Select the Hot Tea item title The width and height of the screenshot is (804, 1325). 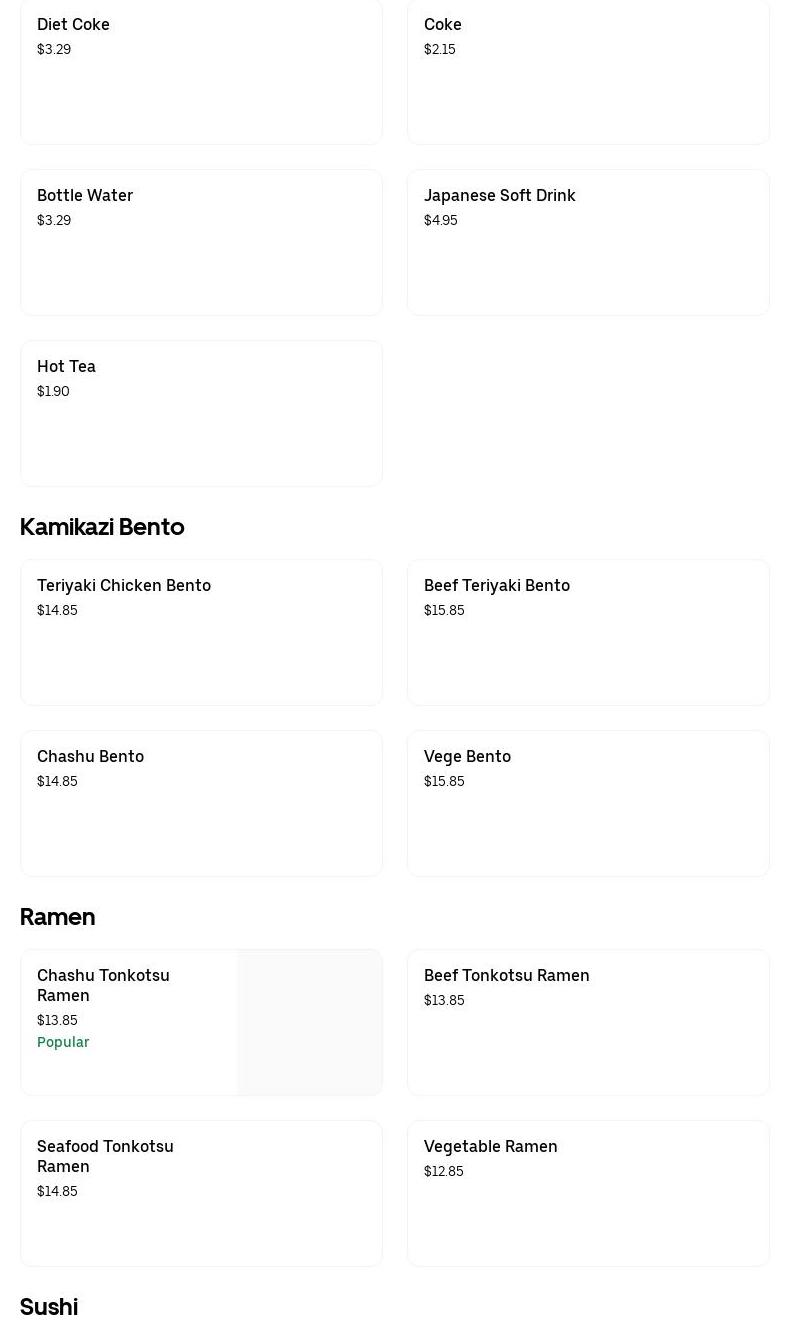tap(66, 367)
